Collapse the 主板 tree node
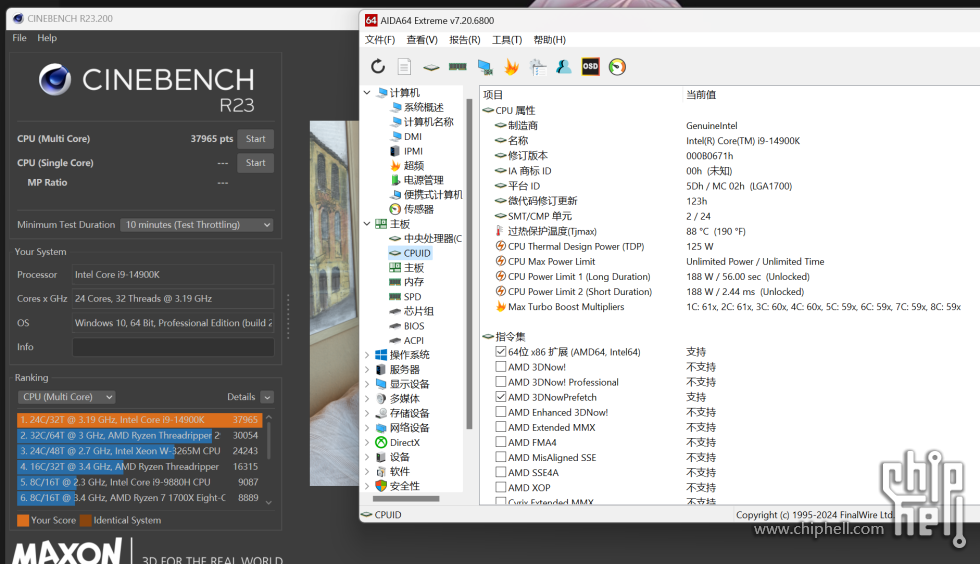Viewport: 980px width, 564px height. [x=368, y=224]
